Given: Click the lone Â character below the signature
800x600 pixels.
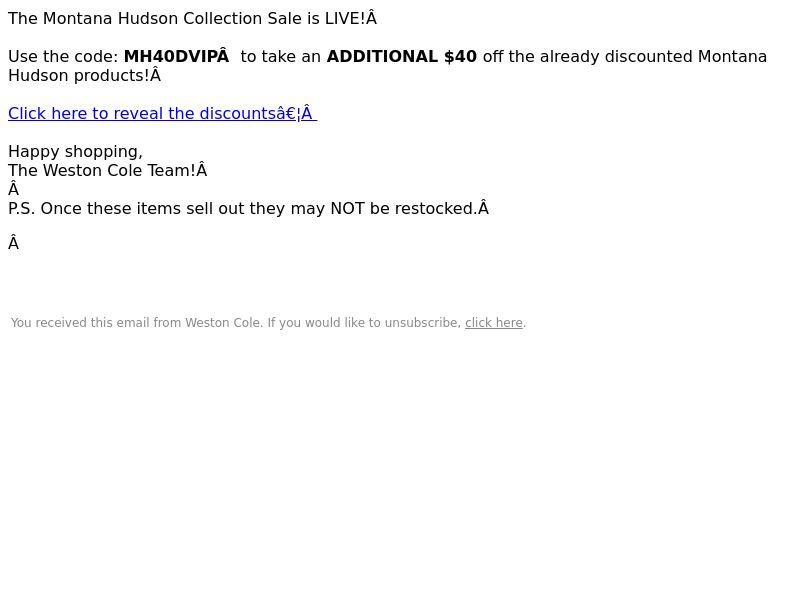Looking at the screenshot, I should (14, 189).
